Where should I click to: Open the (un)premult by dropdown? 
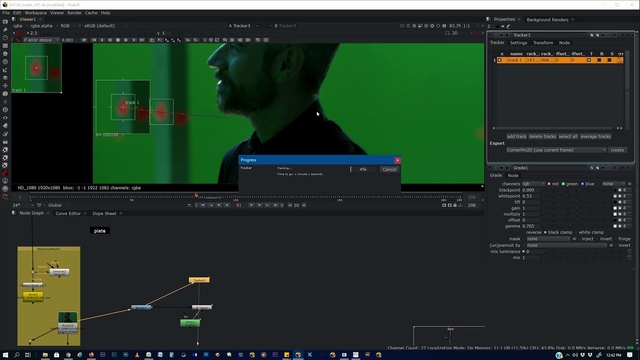point(566,245)
